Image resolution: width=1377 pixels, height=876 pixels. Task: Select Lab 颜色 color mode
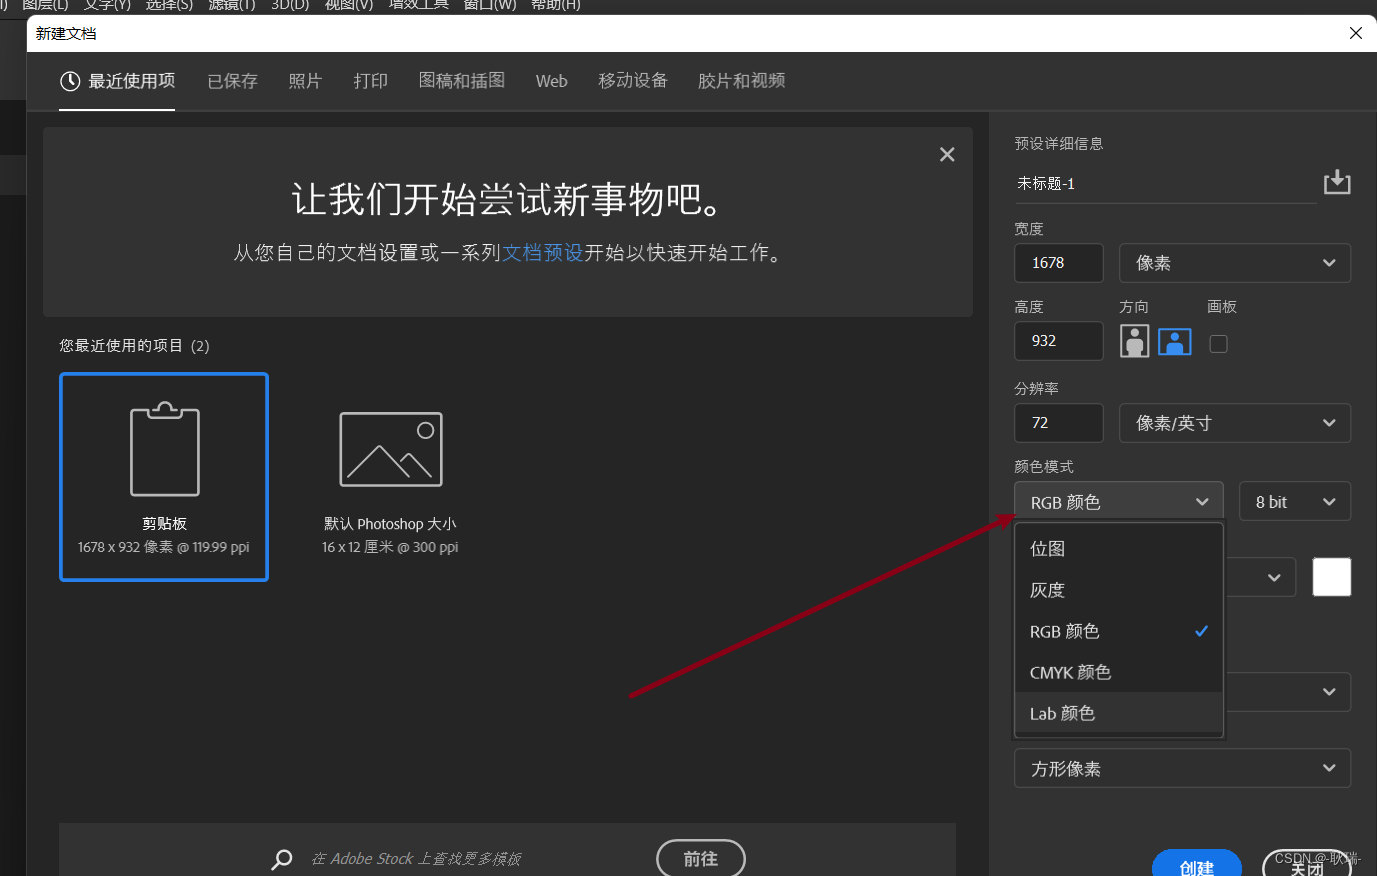click(1062, 713)
